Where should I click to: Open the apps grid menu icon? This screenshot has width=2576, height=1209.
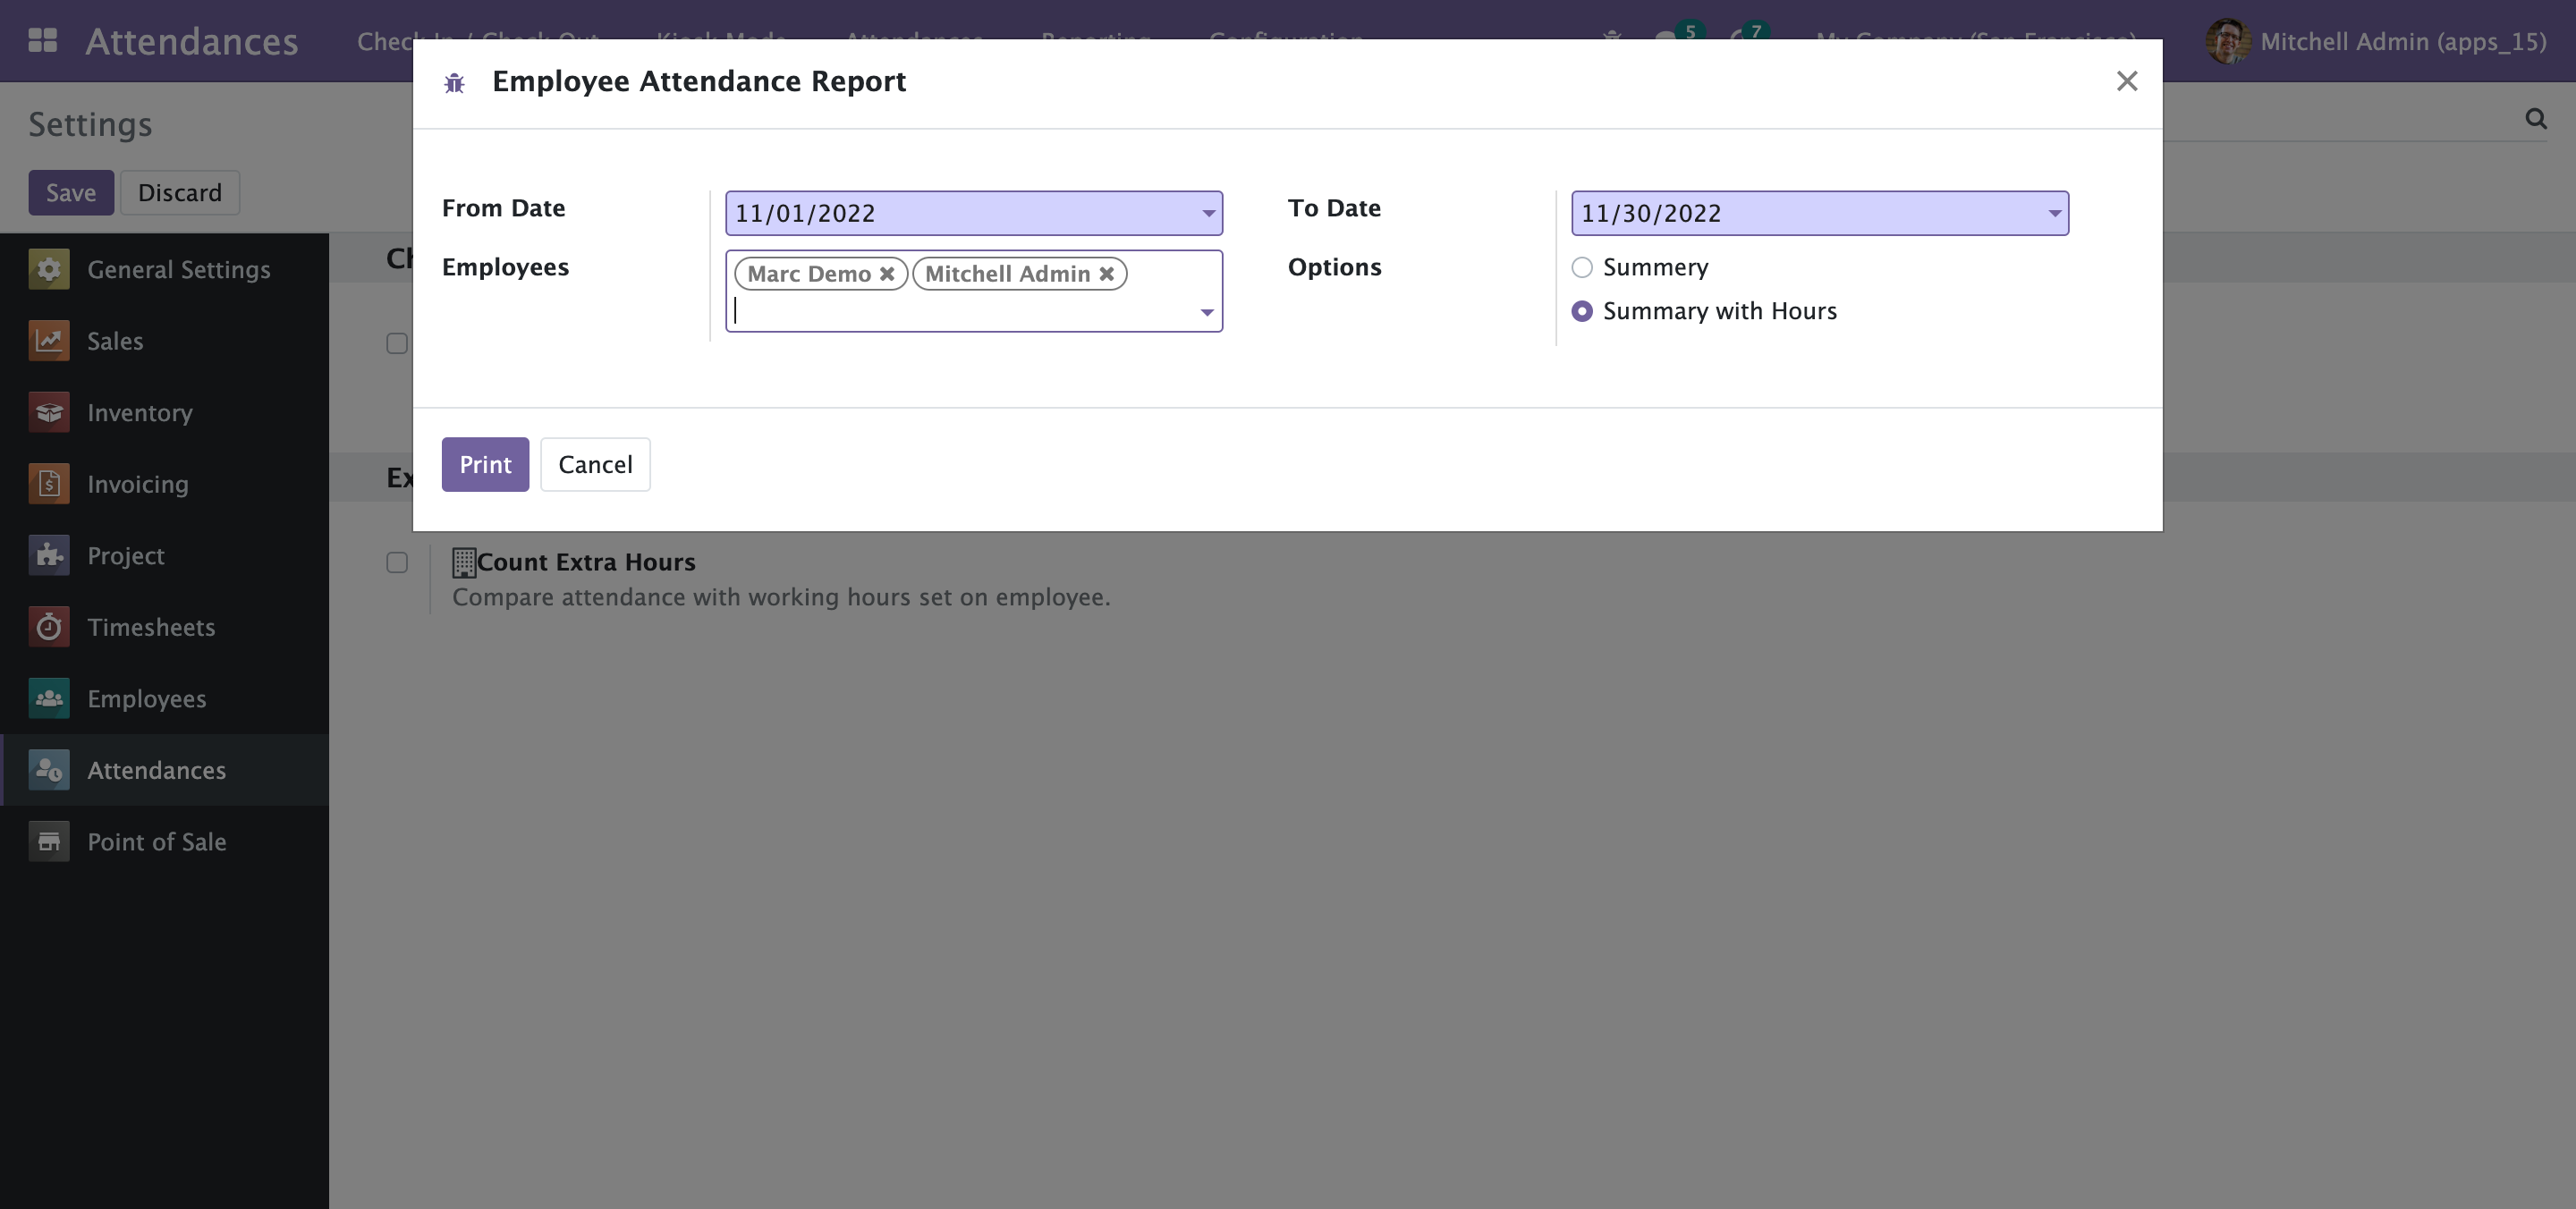pyautogui.click(x=42, y=41)
